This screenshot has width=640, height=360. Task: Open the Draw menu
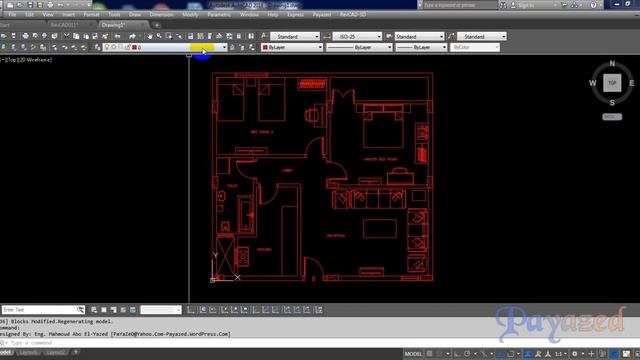tap(135, 14)
